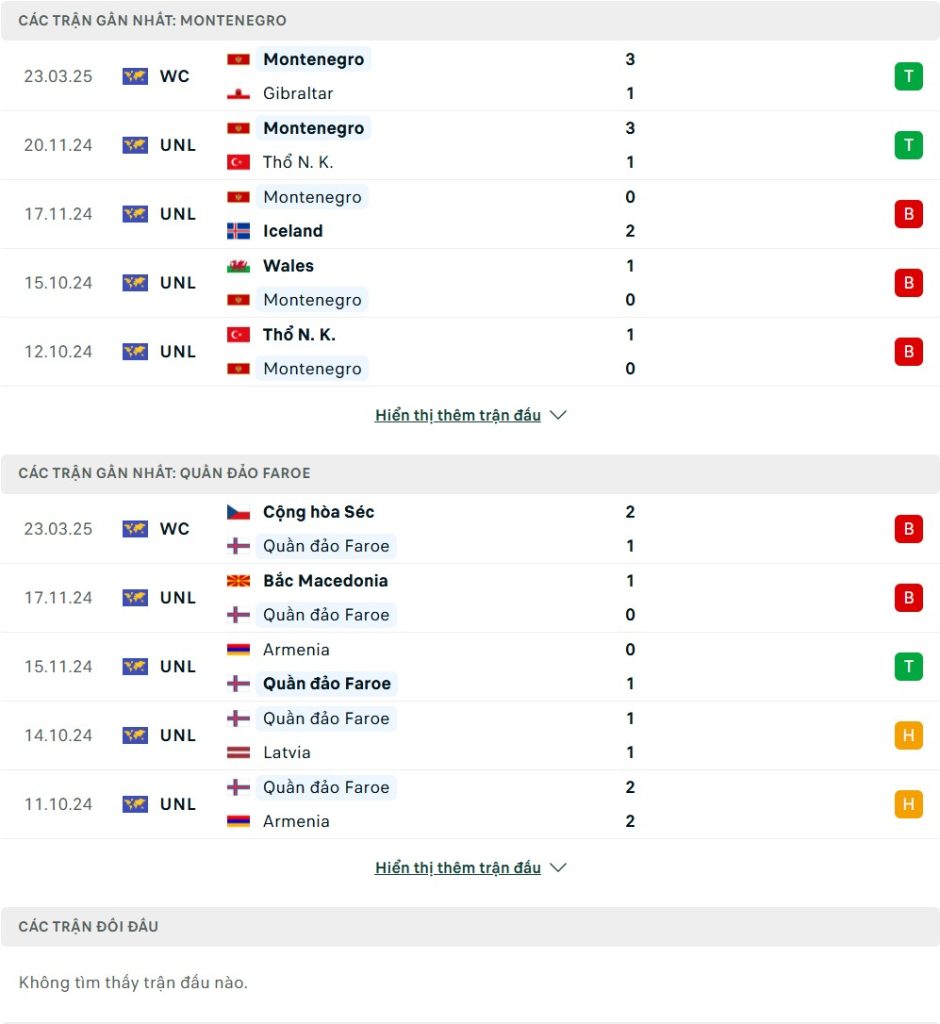Expand more Quần đảo Faroe matches with the chevron

coord(558,867)
